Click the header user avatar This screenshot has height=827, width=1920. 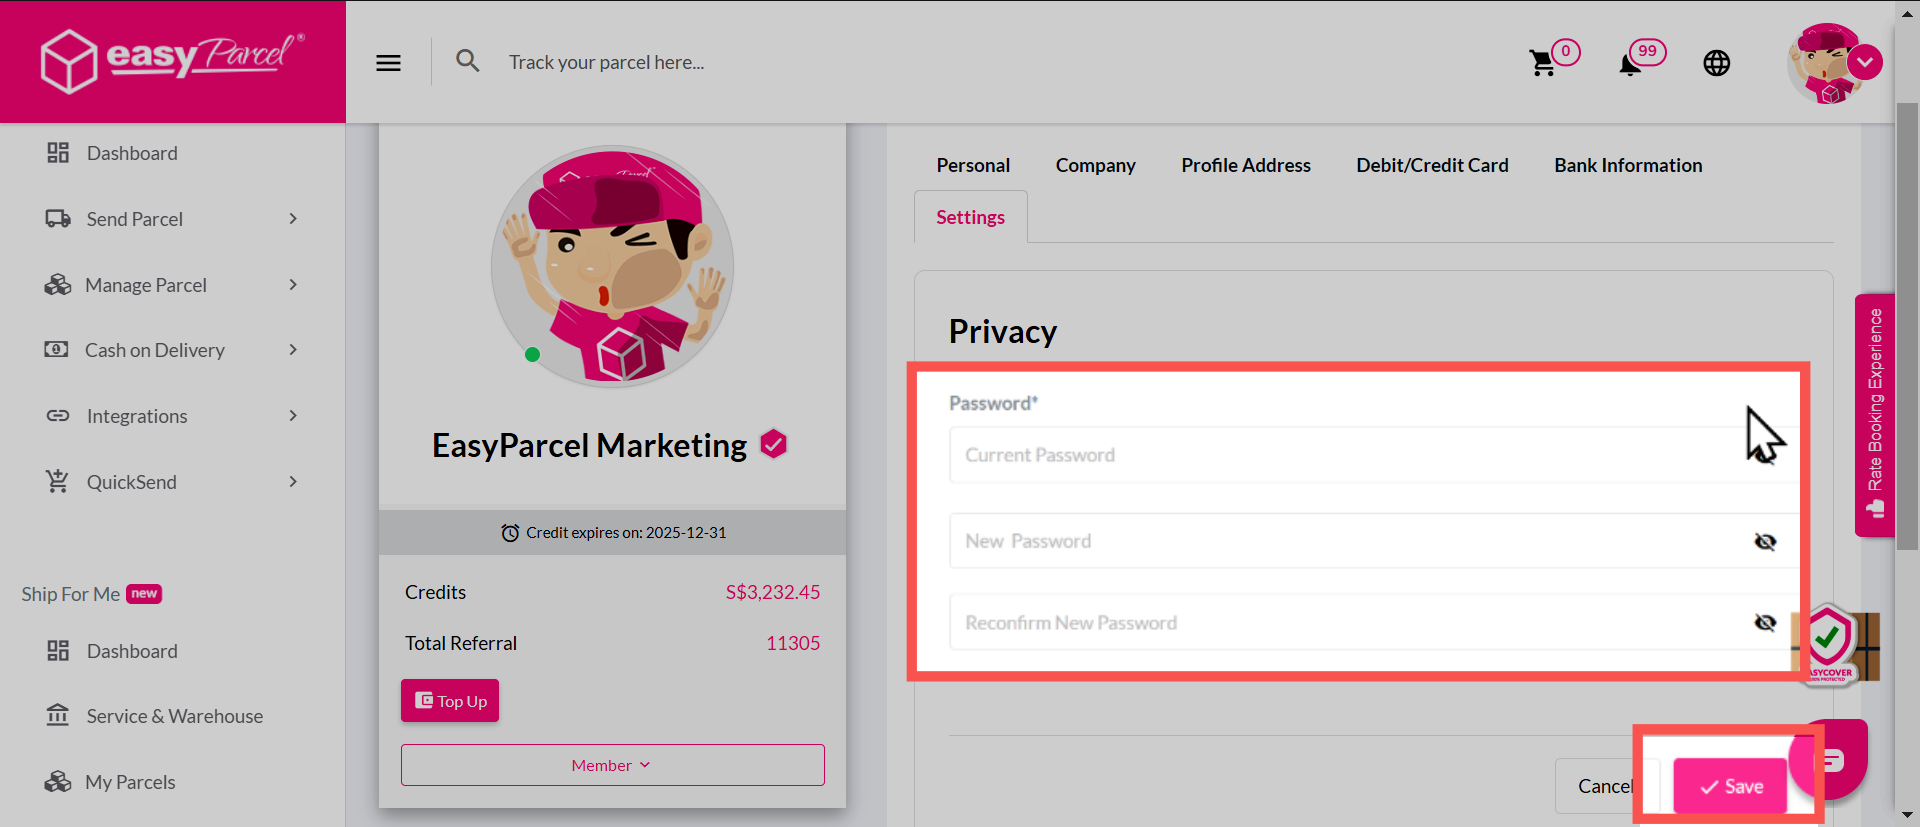pyautogui.click(x=1826, y=63)
